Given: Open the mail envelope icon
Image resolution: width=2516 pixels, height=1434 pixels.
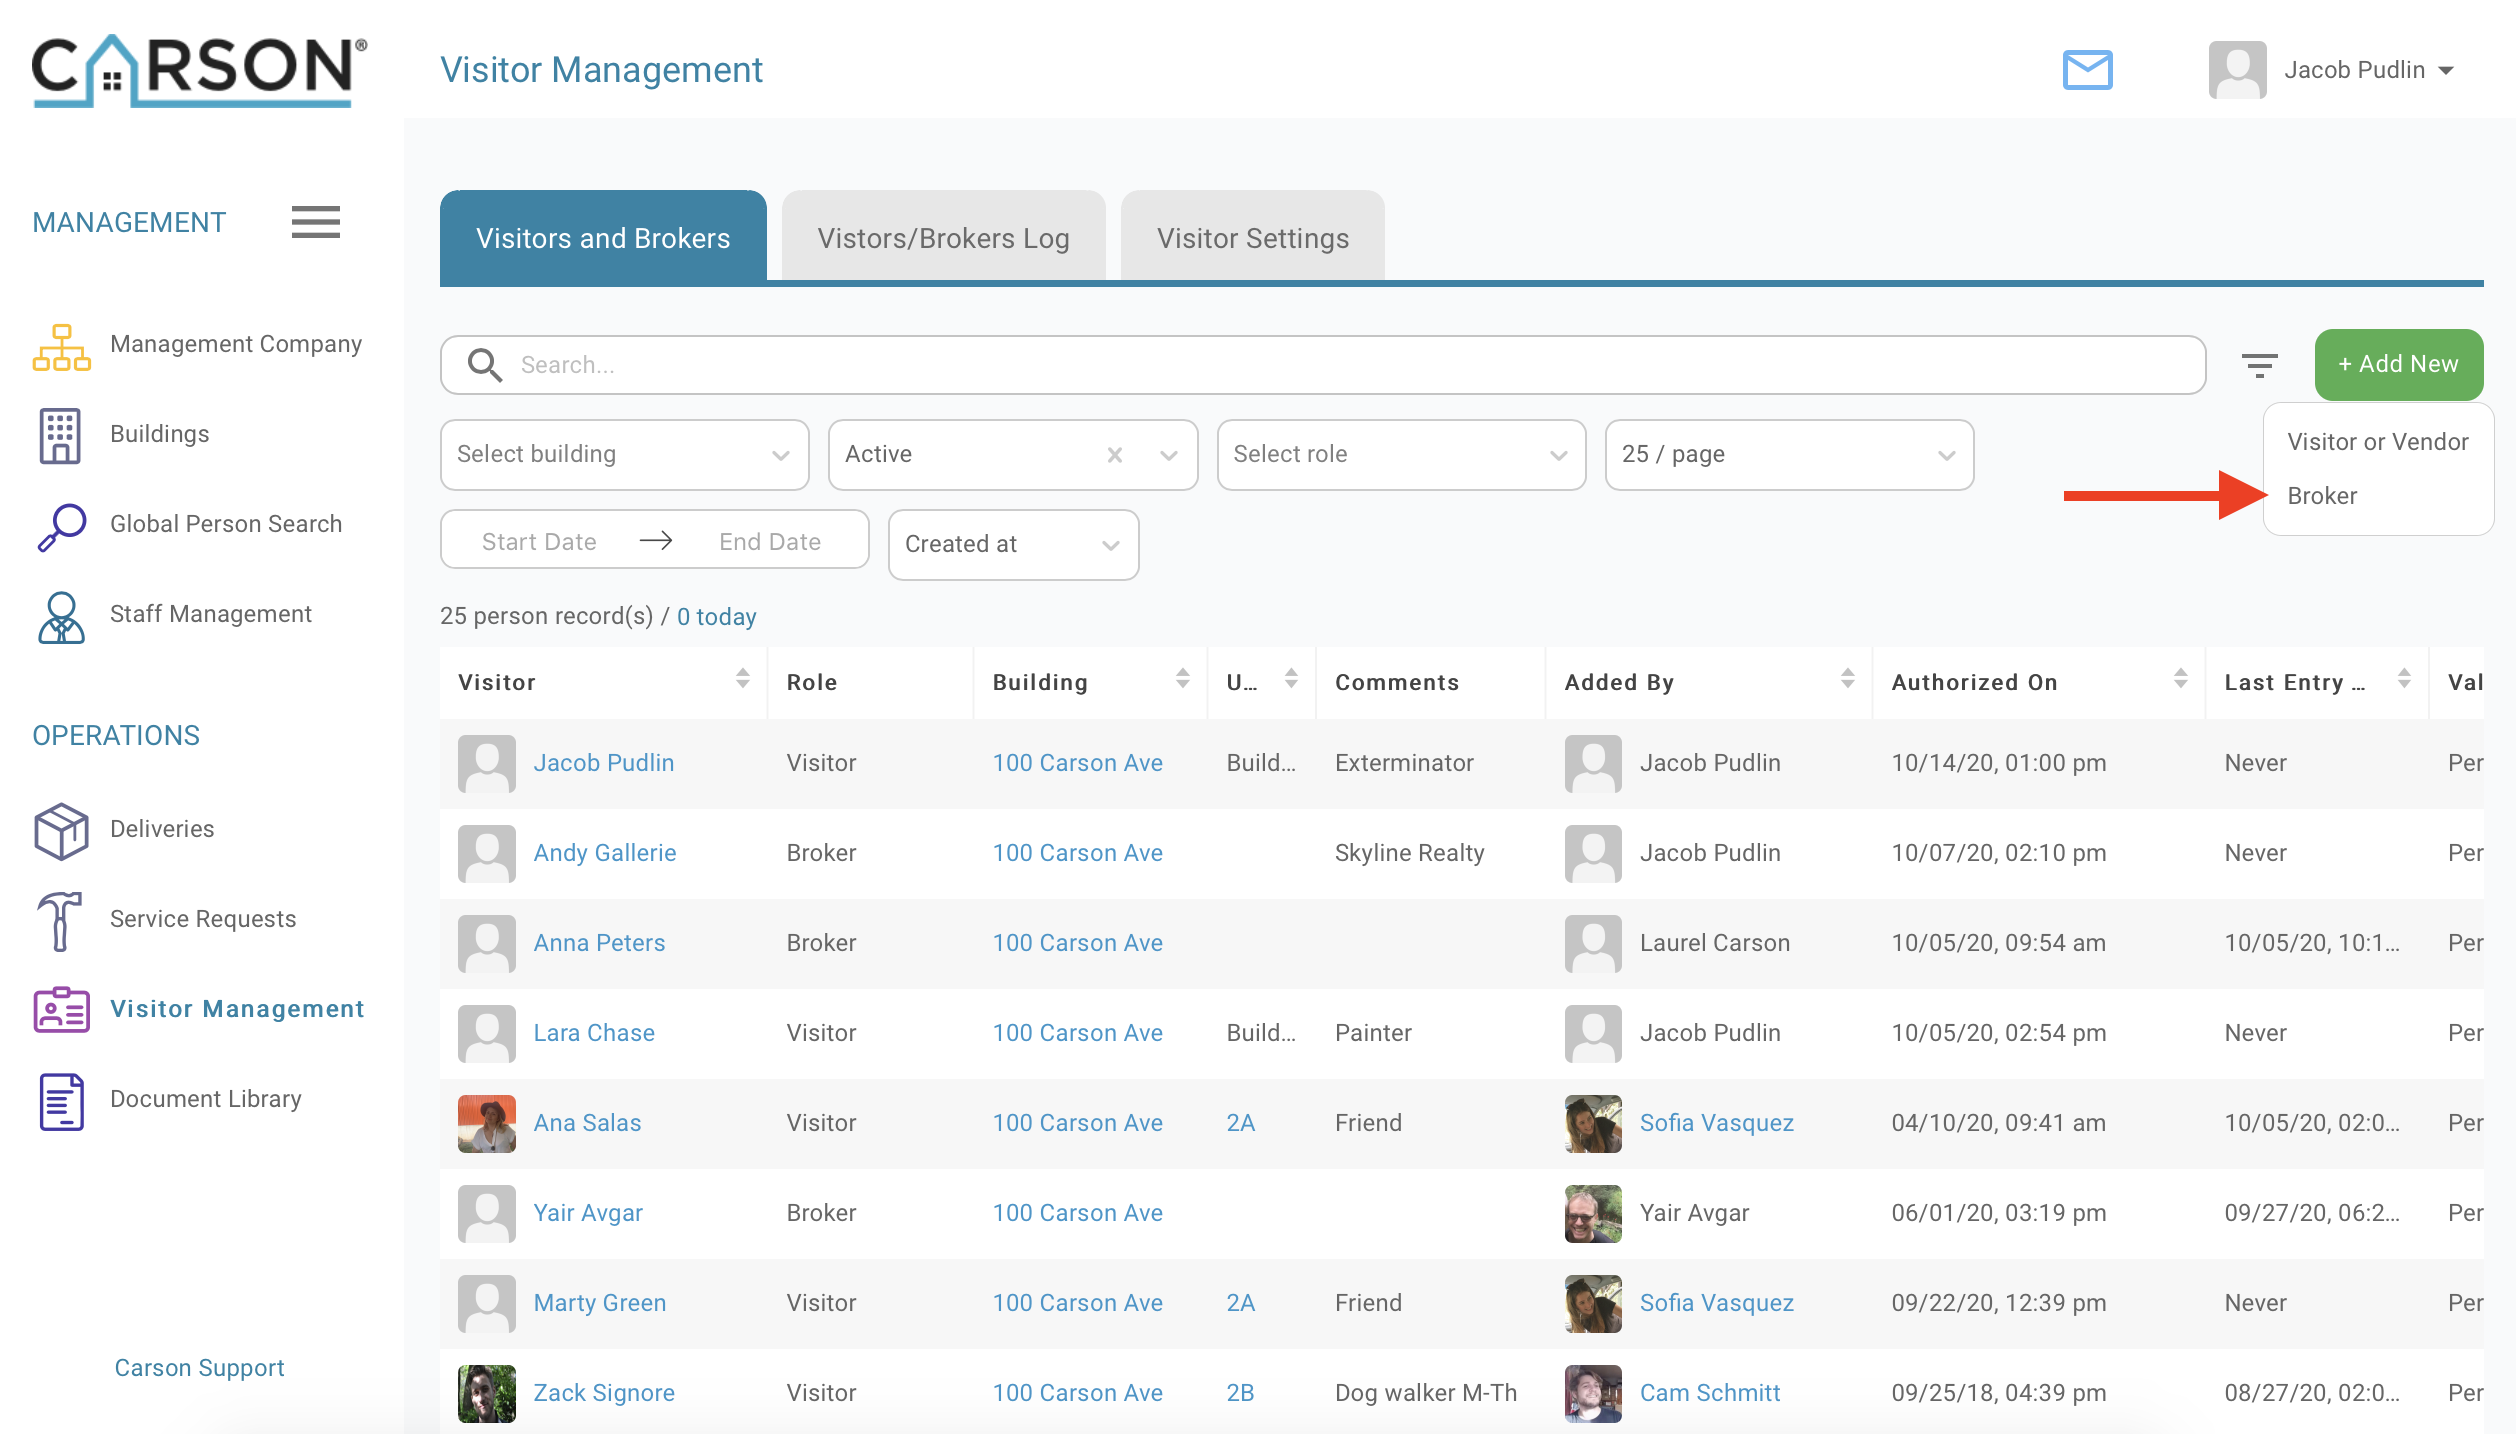Looking at the screenshot, I should point(2087,70).
